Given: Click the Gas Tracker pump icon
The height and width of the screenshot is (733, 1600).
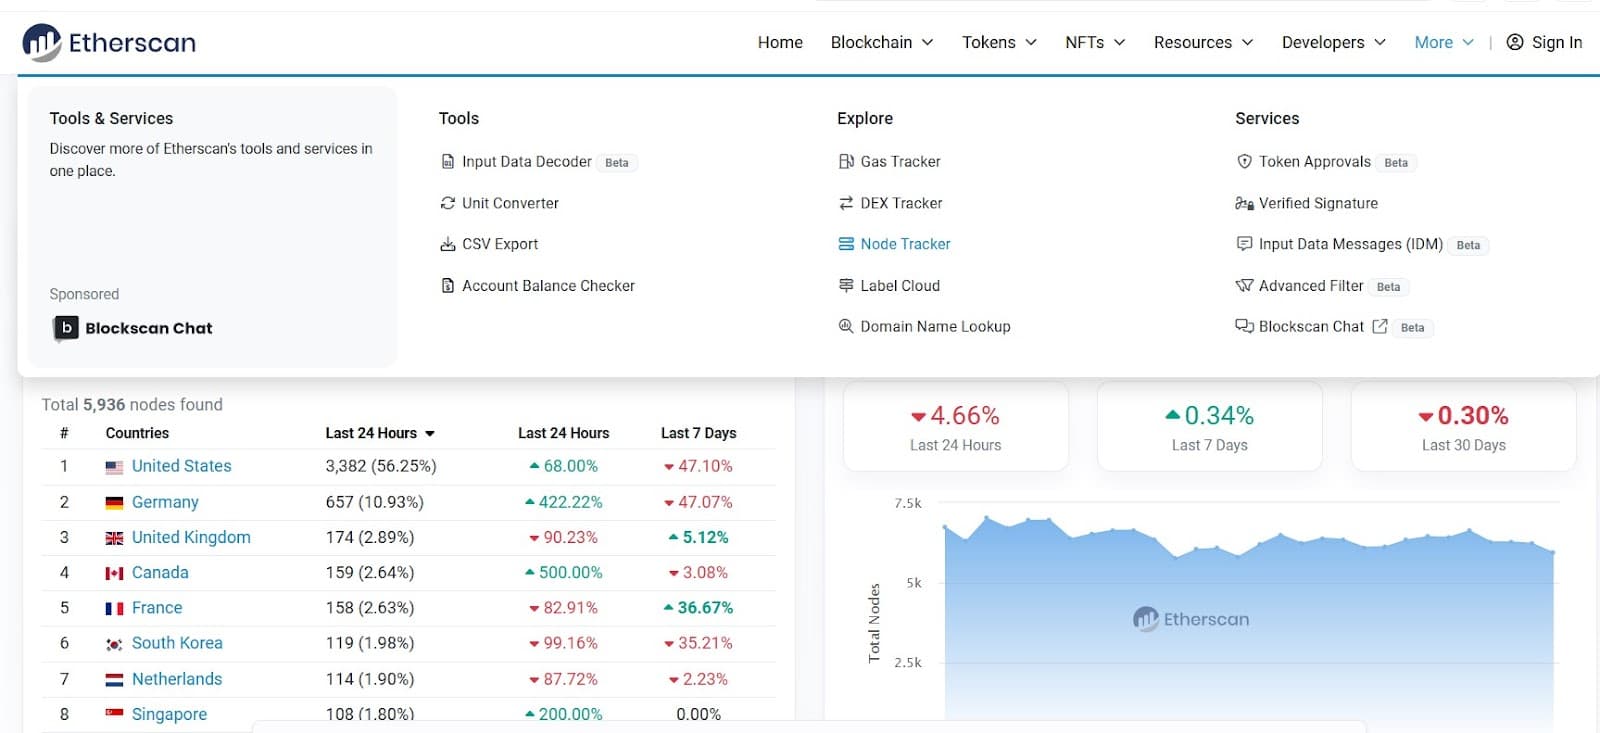Looking at the screenshot, I should [x=846, y=162].
